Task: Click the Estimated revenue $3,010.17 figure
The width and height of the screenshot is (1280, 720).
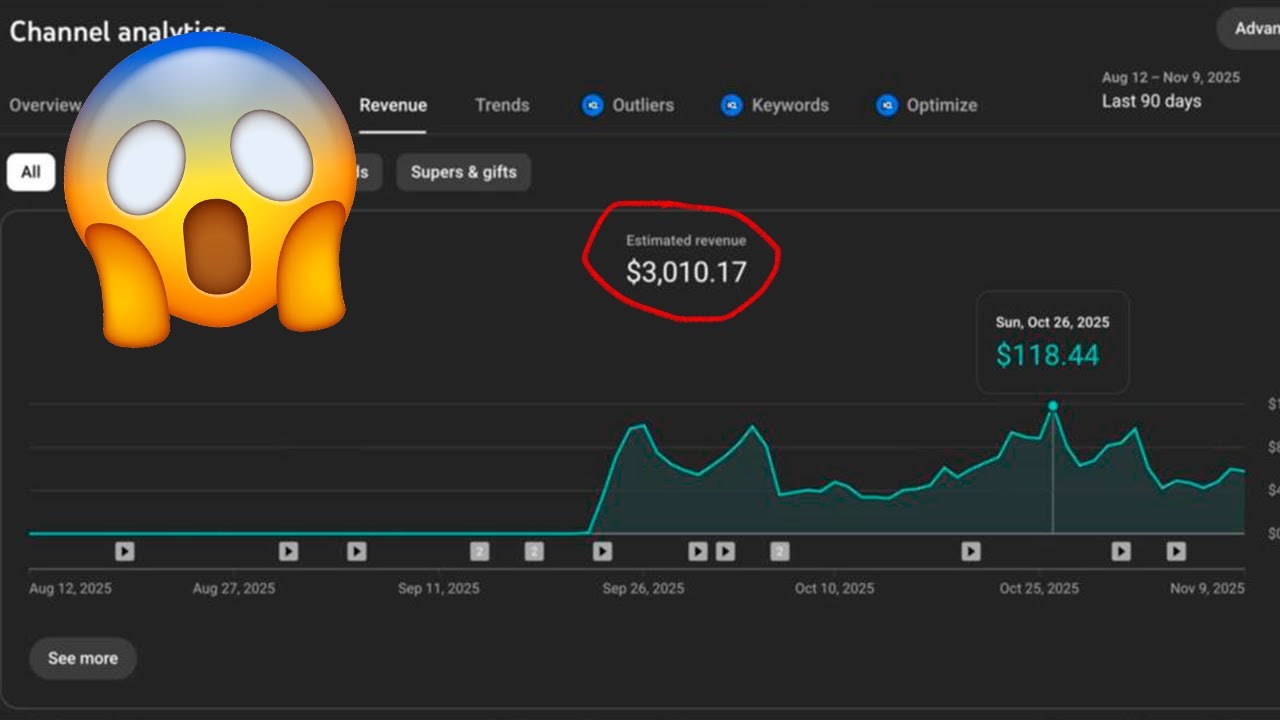Action: point(686,271)
